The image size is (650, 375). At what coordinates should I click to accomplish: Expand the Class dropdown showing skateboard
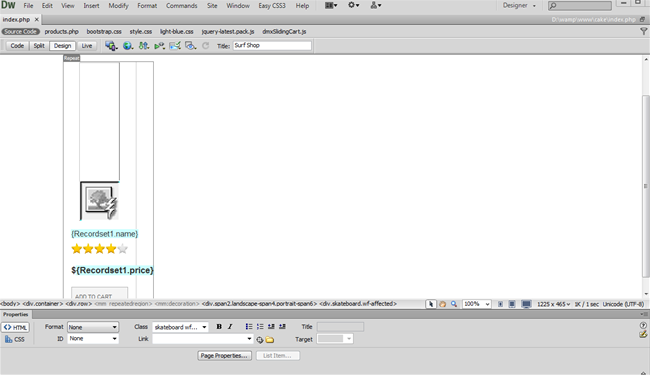click(180, 327)
